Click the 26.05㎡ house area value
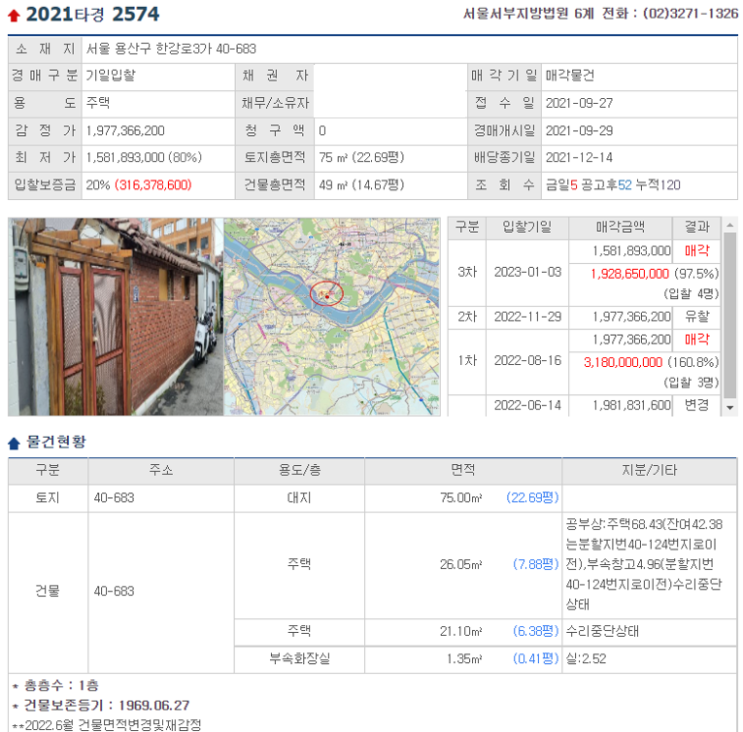 (461, 564)
